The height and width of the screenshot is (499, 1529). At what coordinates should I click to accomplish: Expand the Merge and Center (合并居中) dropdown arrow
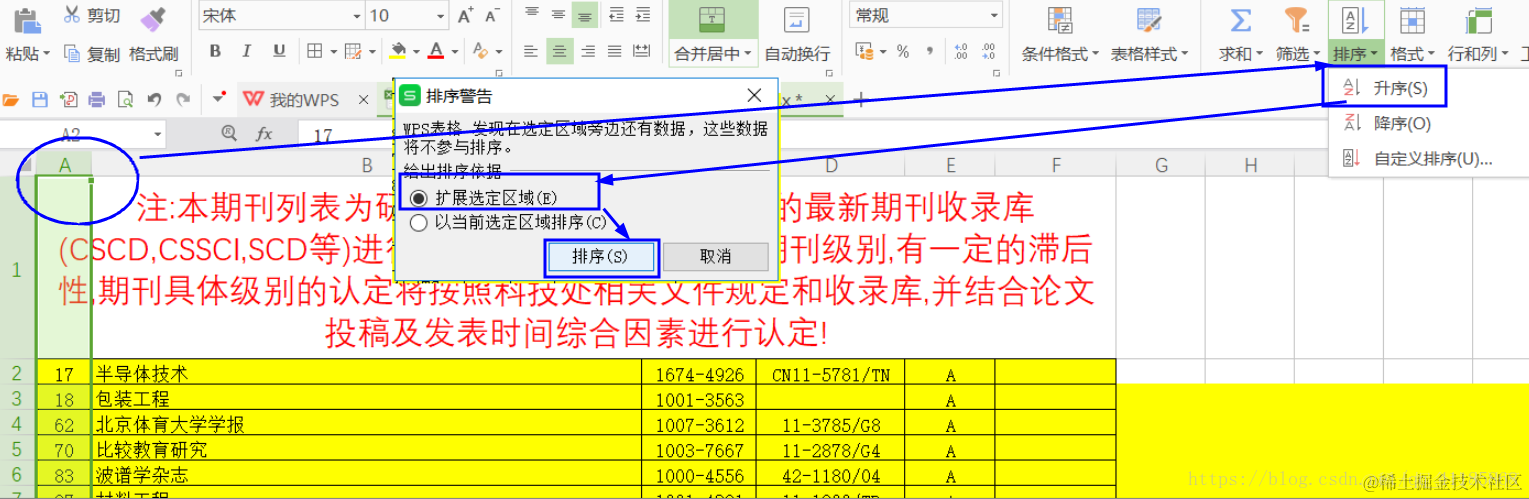pyautogui.click(x=747, y=54)
